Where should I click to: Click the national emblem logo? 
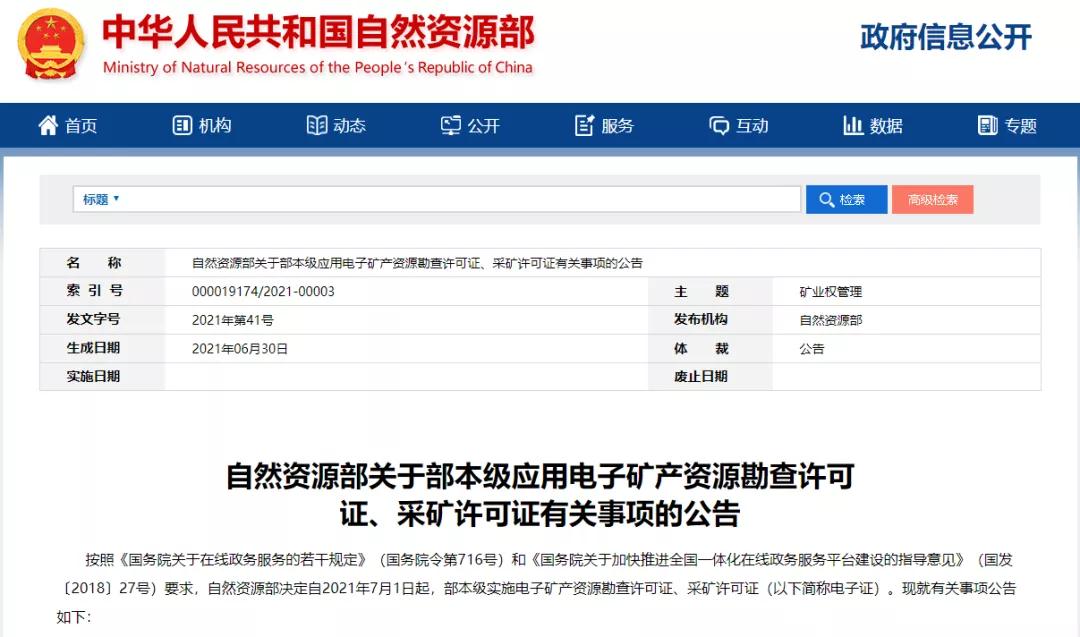[x=52, y=43]
